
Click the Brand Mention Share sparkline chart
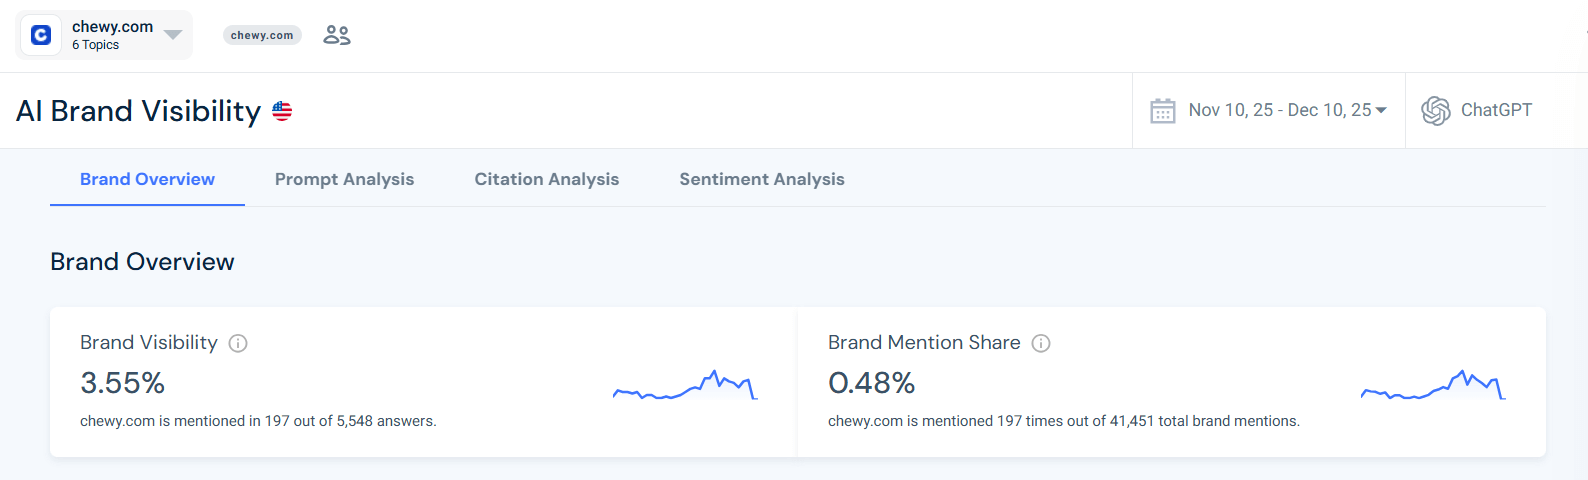(1433, 386)
